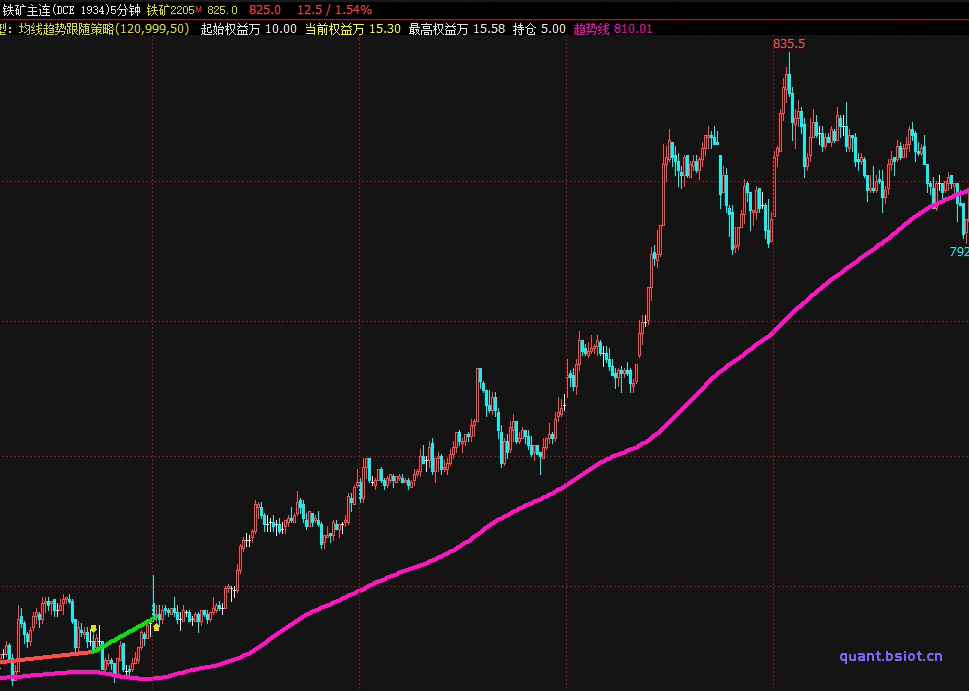Click the 起始权益万 10.00 indicator
969x691 pixels.
[248, 29]
